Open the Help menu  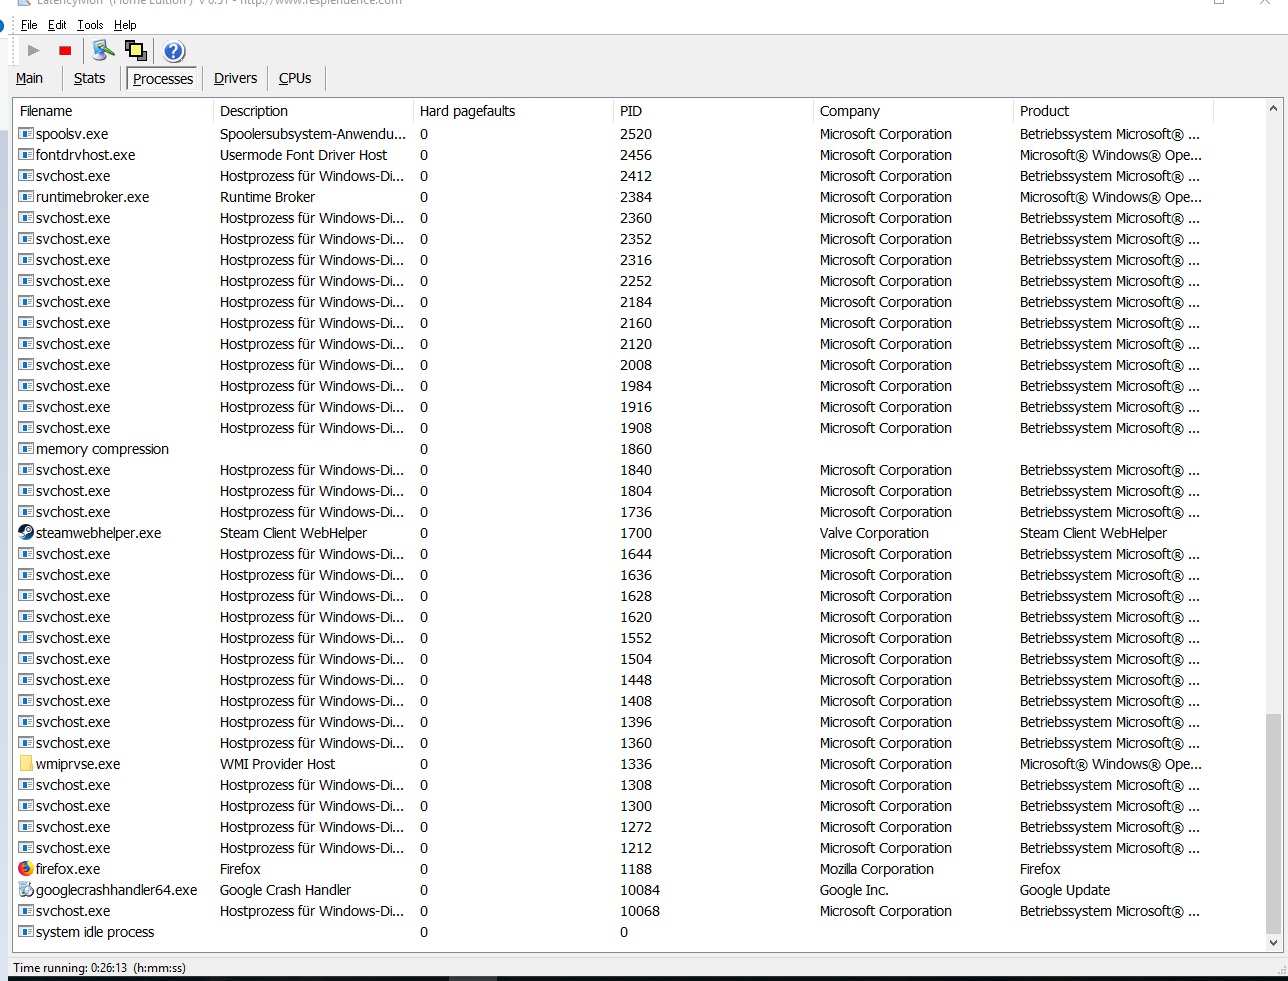coord(125,25)
